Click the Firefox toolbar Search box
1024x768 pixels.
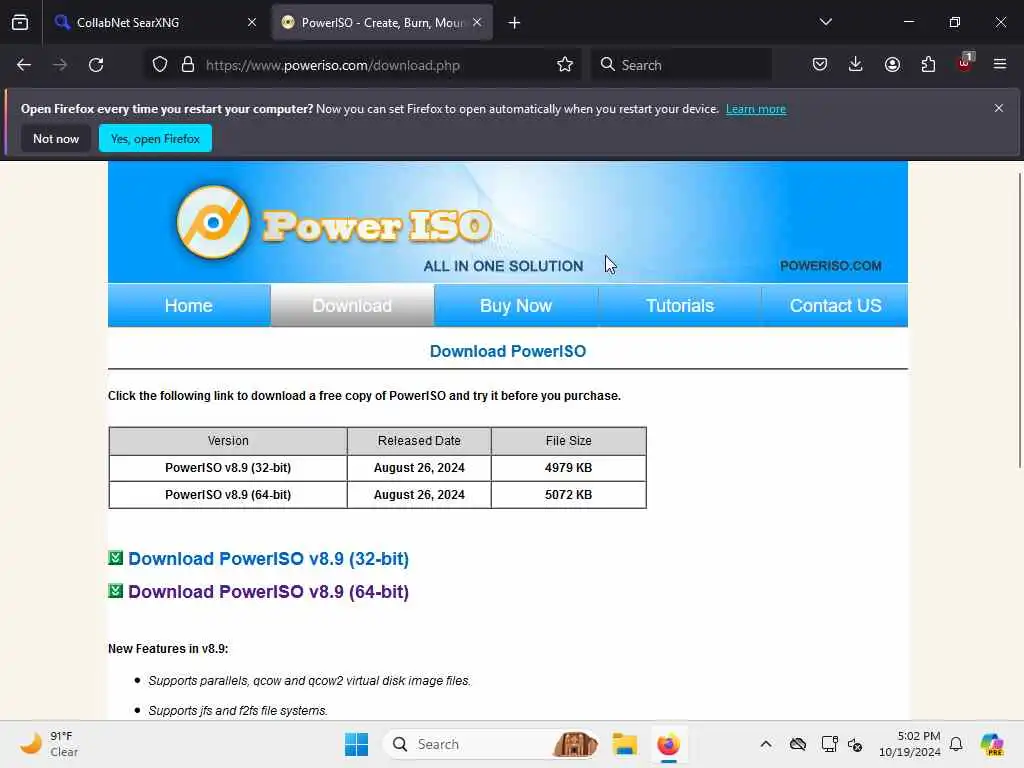pos(681,65)
